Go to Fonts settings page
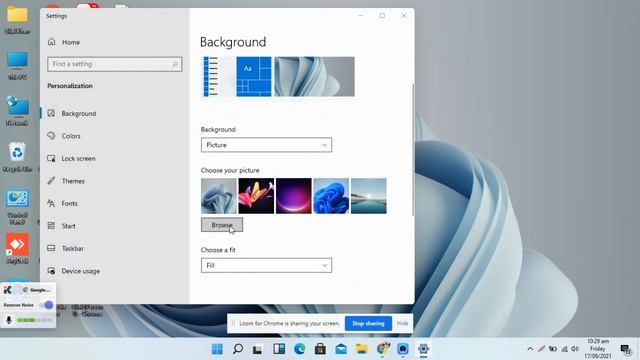 (69, 203)
